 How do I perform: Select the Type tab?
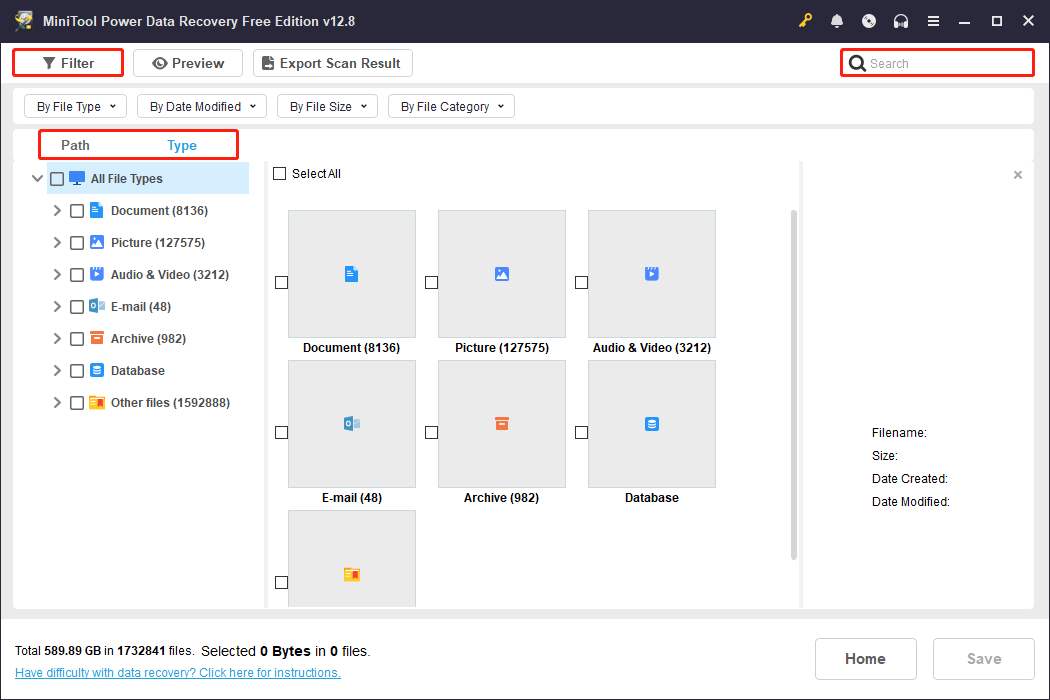pos(181,145)
